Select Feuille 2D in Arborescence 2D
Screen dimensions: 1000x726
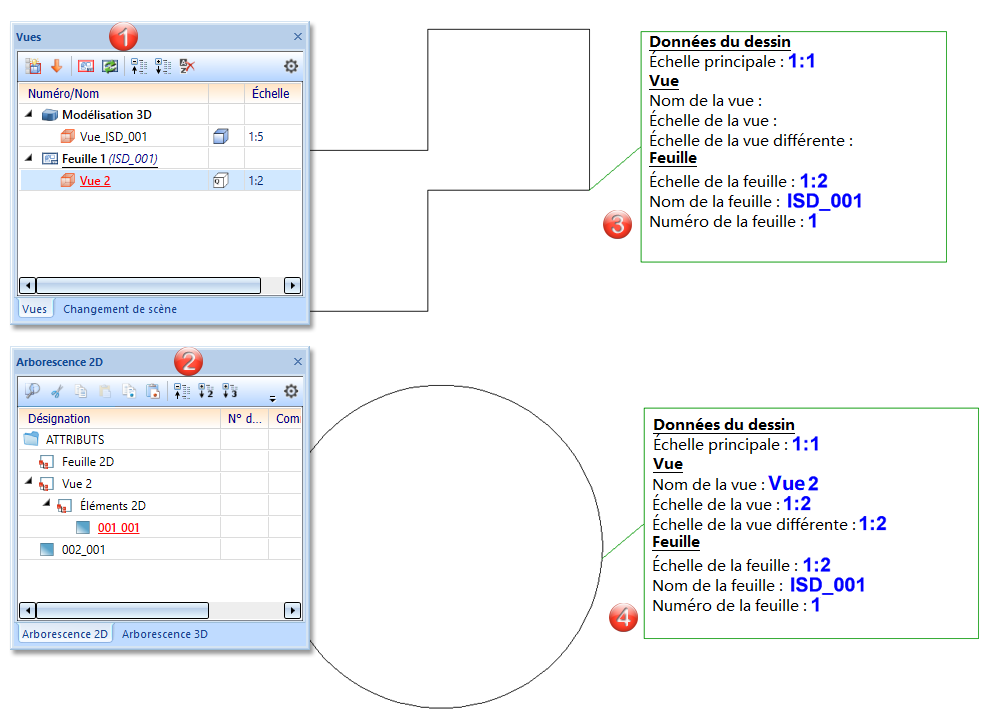[88, 461]
